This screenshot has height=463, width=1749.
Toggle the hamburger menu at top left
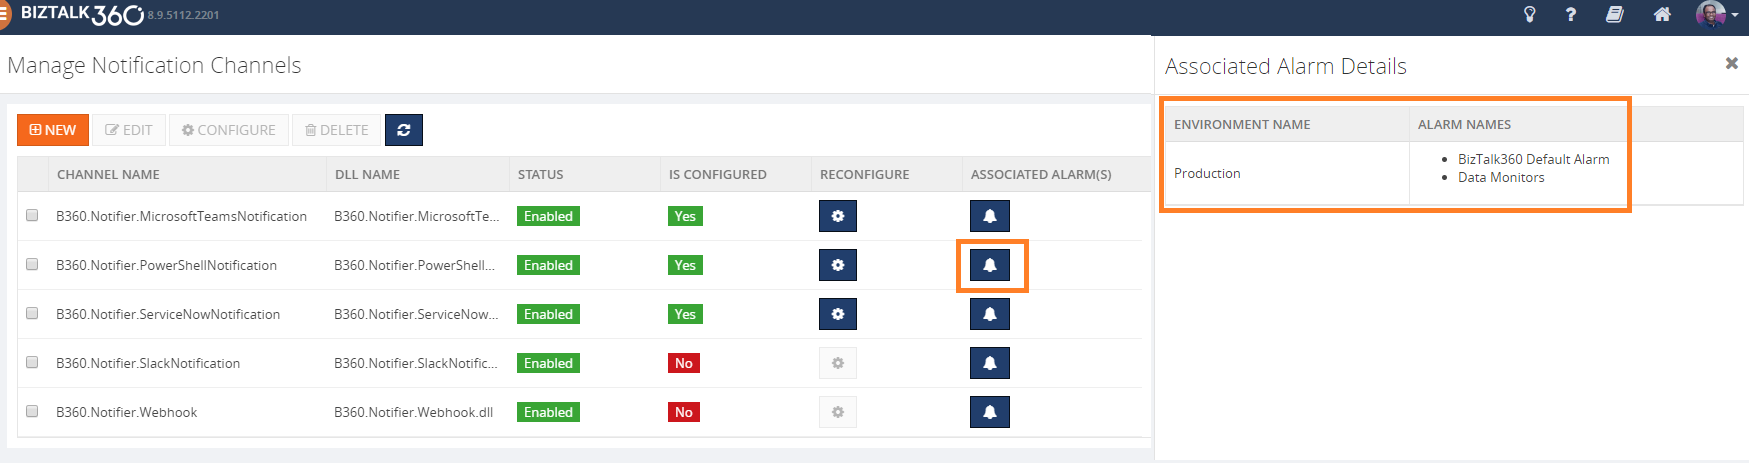[4, 15]
